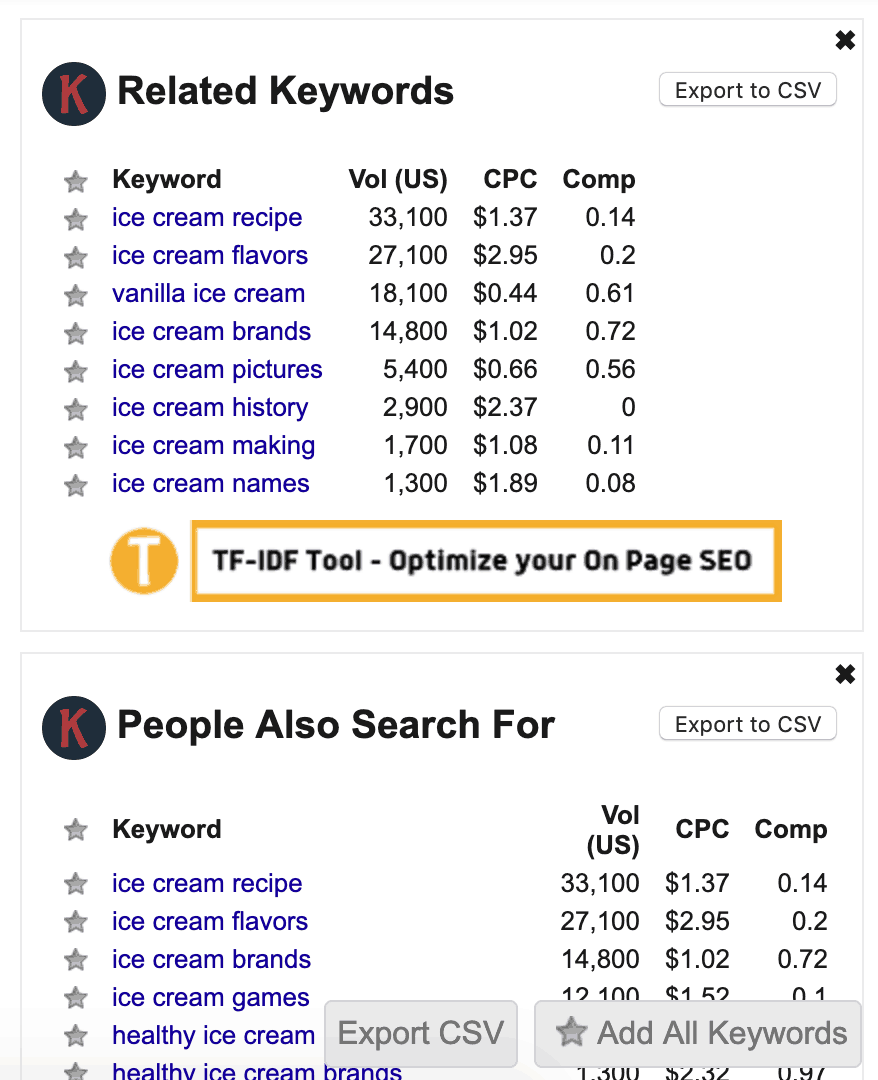Screen dimensions: 878x1080
Task: Open the 'ice cream recipe' keyword link
Action: coord(207,218)
